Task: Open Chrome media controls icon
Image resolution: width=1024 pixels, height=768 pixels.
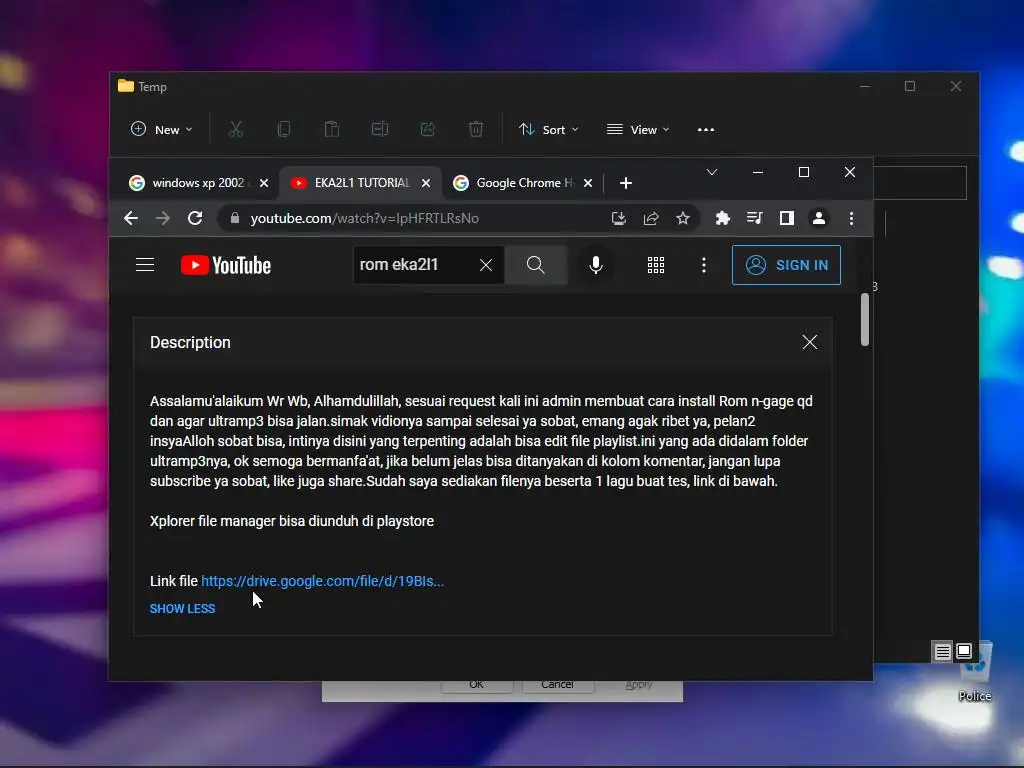Action: [x=754, y=218]
